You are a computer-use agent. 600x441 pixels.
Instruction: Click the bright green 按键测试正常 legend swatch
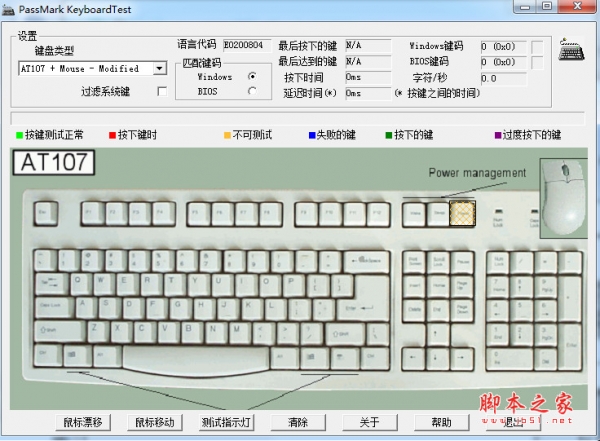[19, 135]
